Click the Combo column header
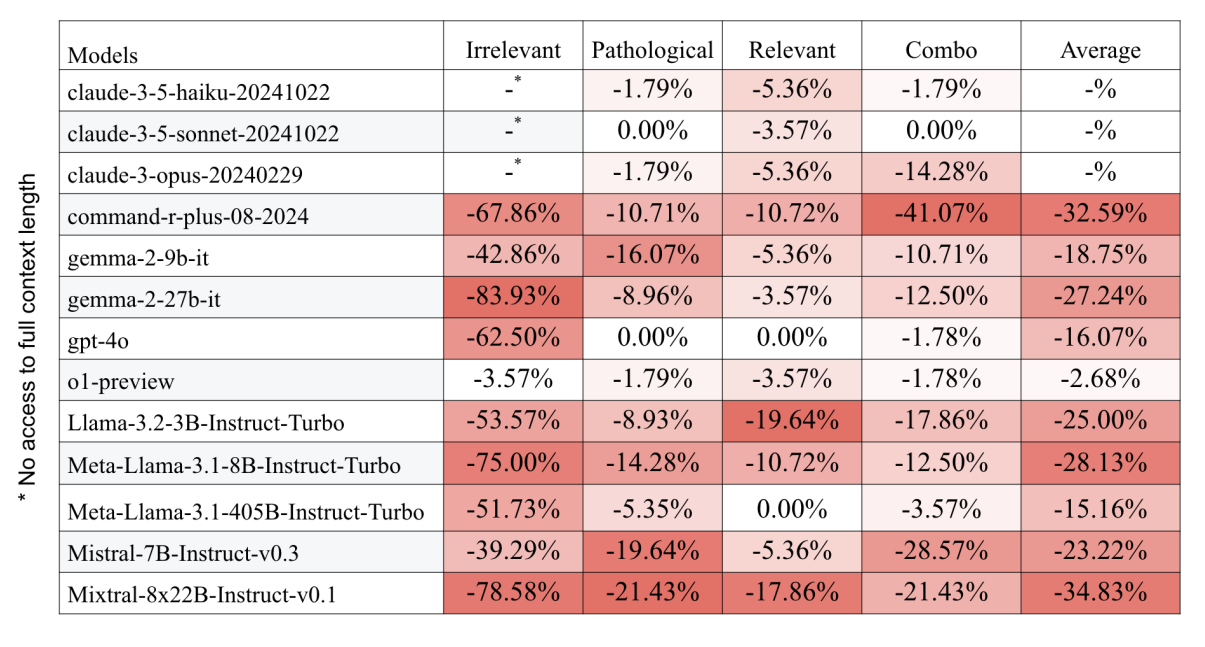 [x=940, y=50]
